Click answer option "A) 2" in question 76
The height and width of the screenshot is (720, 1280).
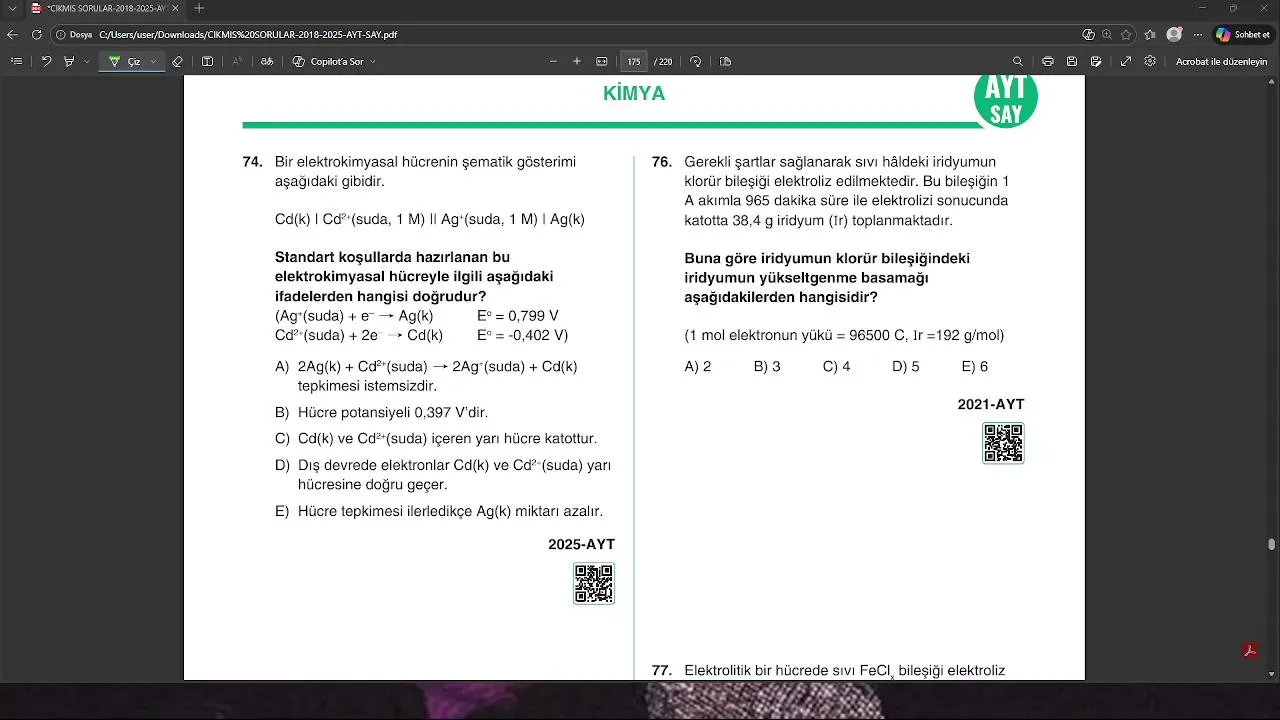tap(698, 367)
